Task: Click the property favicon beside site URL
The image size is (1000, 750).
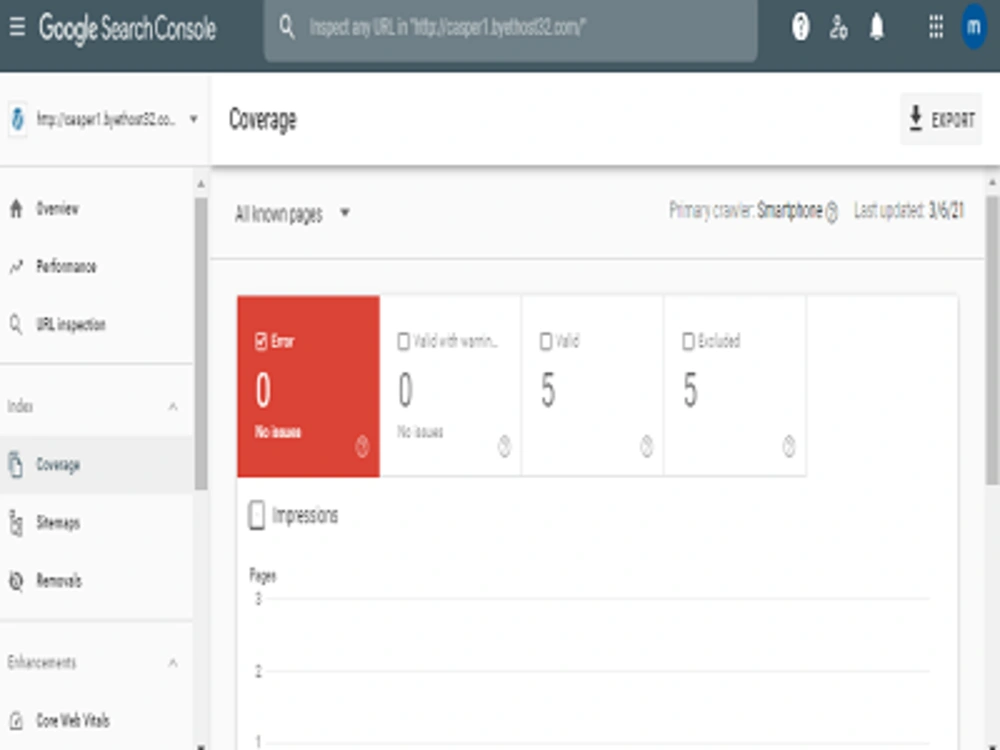Action: pyautogui.click(x=18, y=119)
